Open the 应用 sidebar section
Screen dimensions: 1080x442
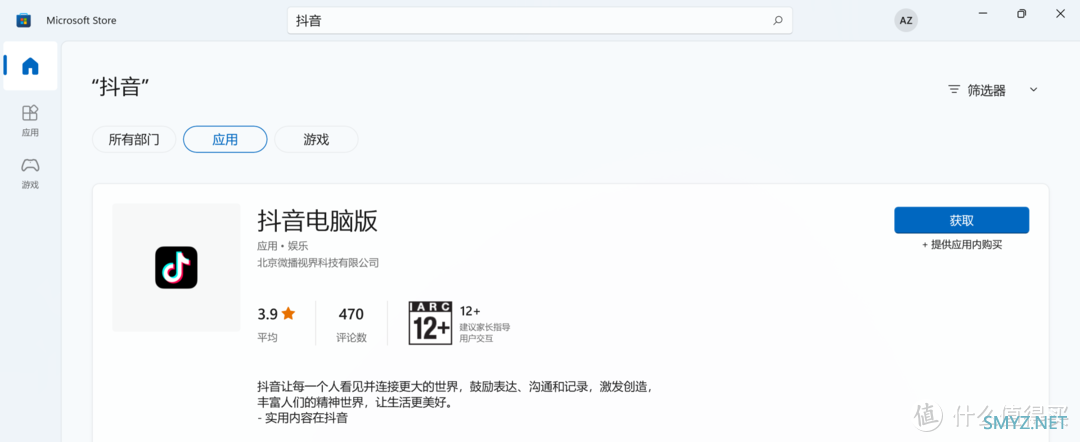(30, 120)
